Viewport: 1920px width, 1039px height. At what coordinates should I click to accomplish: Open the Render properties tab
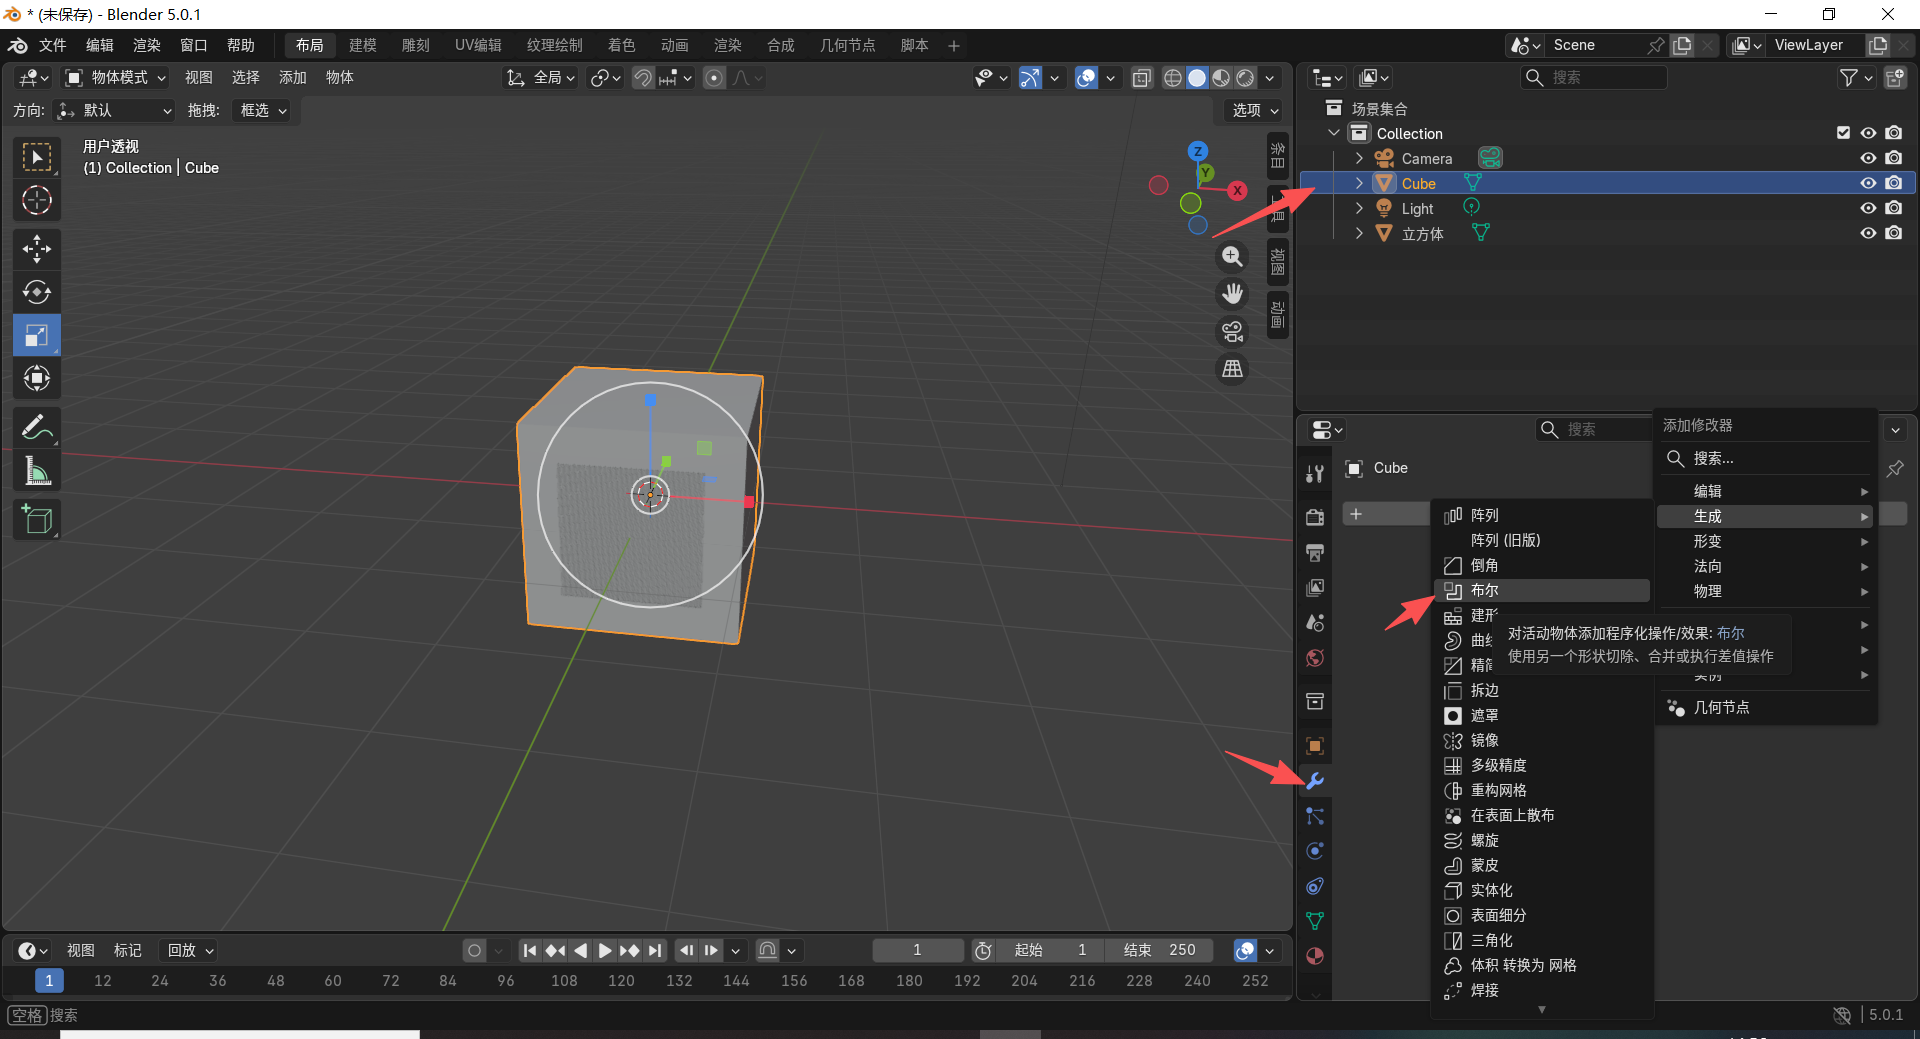coord(1315,517)
